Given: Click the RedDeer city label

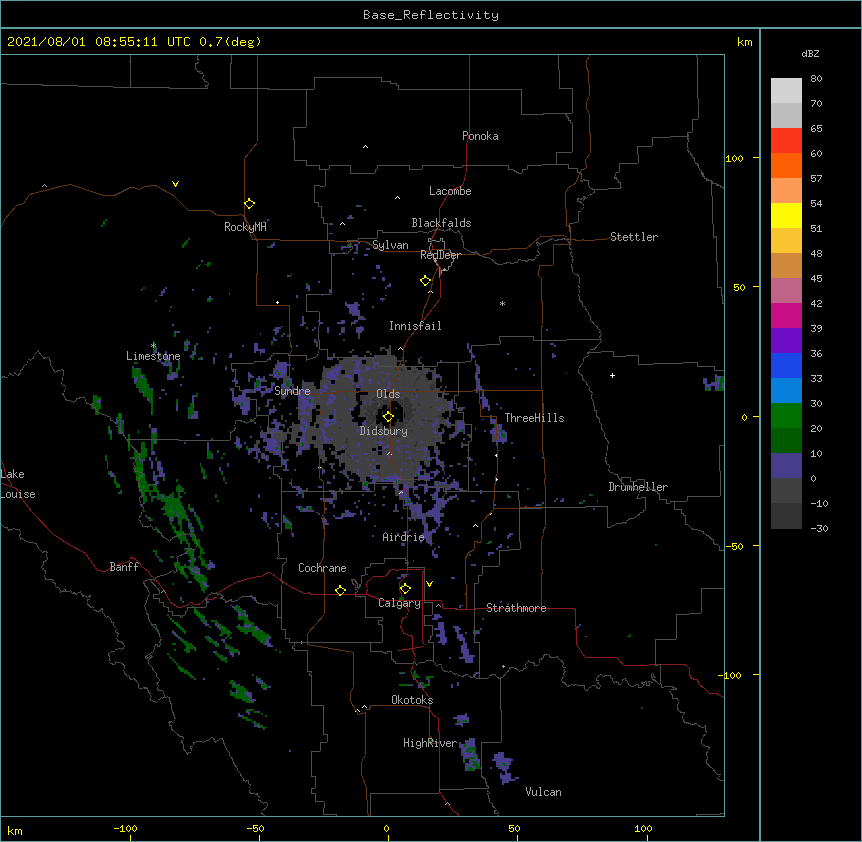Looking at the screenshot, I should coord(440,255).
